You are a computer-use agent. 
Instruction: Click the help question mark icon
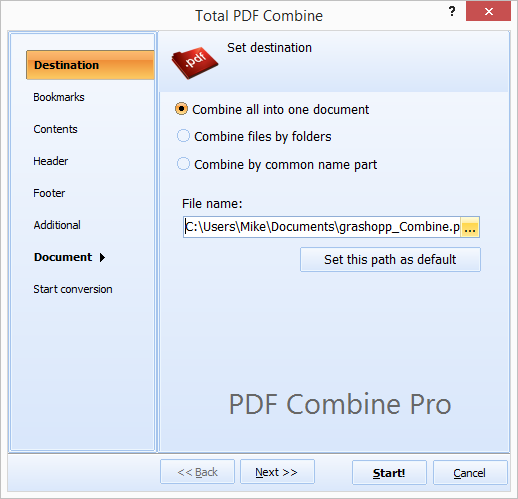pyautogui.click(x=452, y=11)
